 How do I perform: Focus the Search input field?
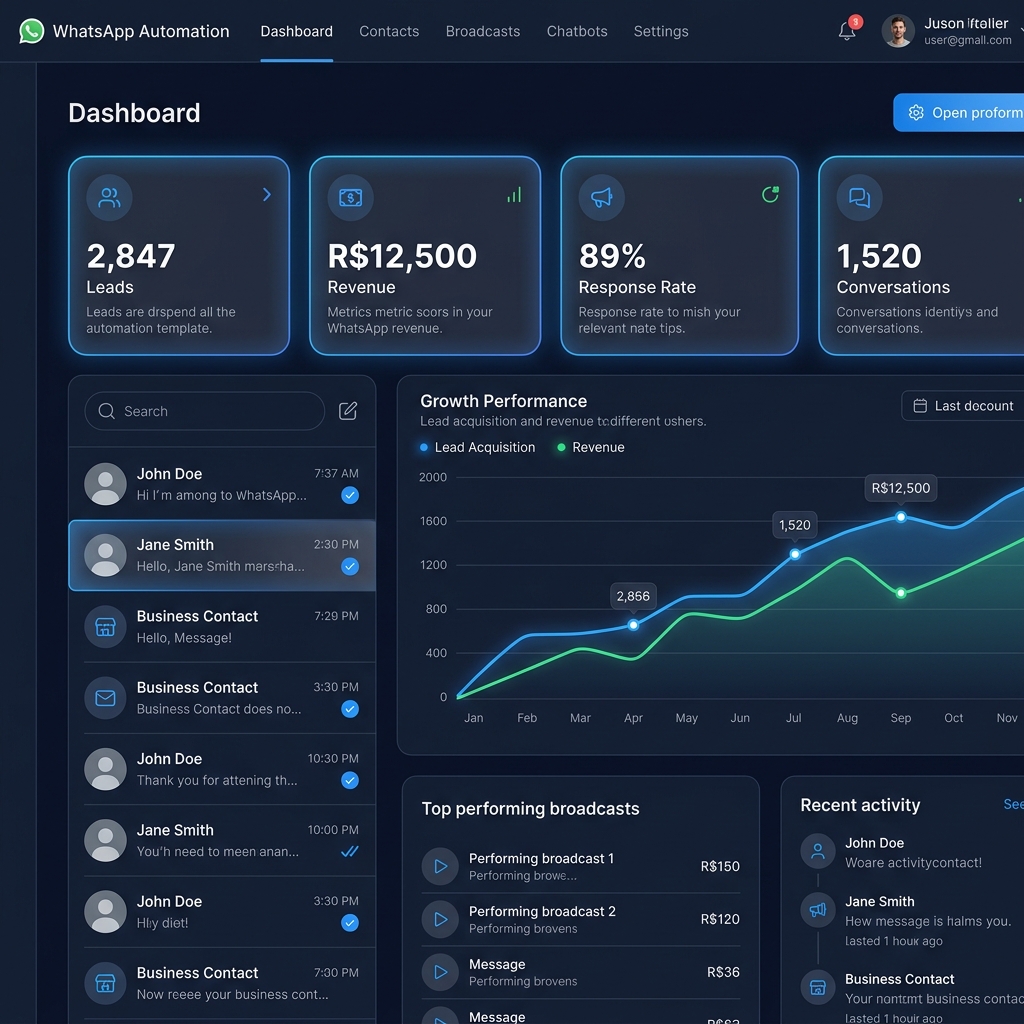click(x=204, y=411)
